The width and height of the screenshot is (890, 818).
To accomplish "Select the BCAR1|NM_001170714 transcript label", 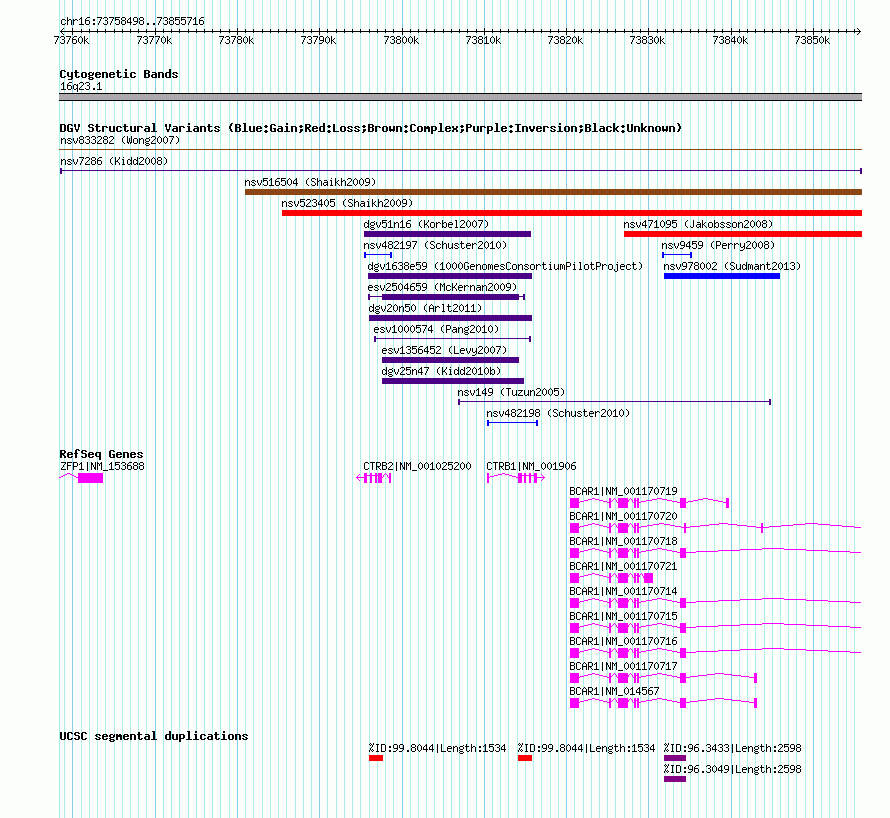I will point(623,591).
